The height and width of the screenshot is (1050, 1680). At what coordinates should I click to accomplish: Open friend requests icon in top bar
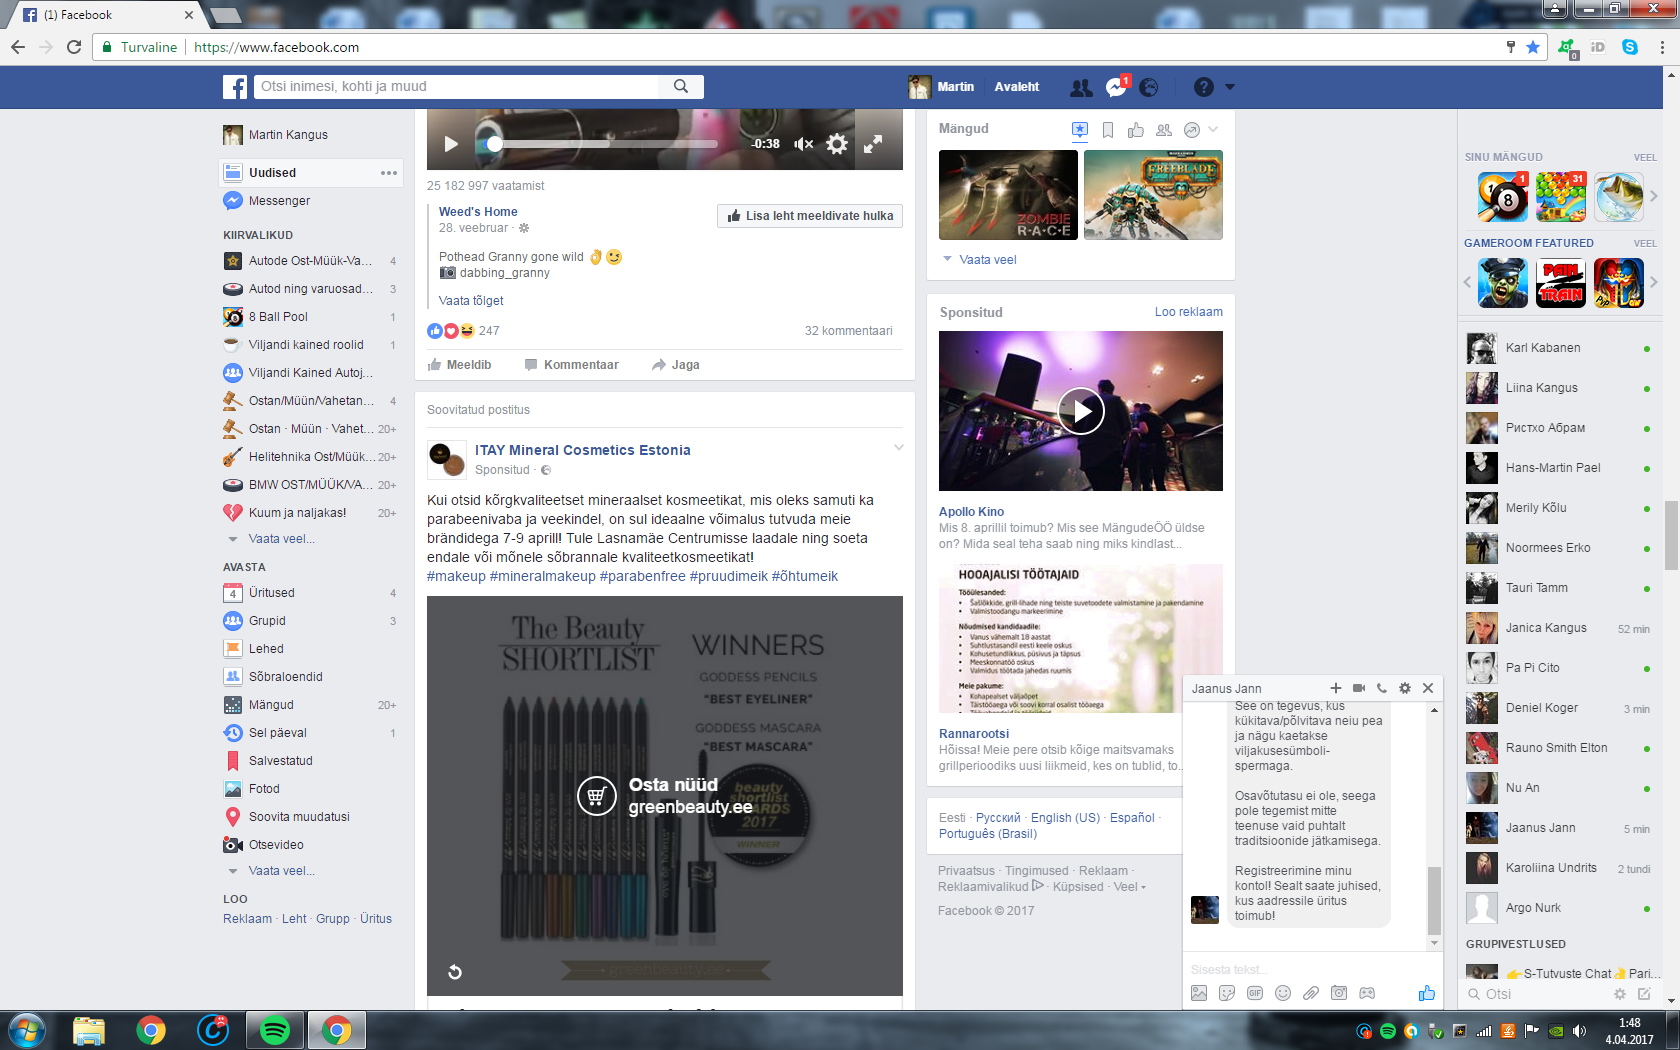coord(1081,88)
